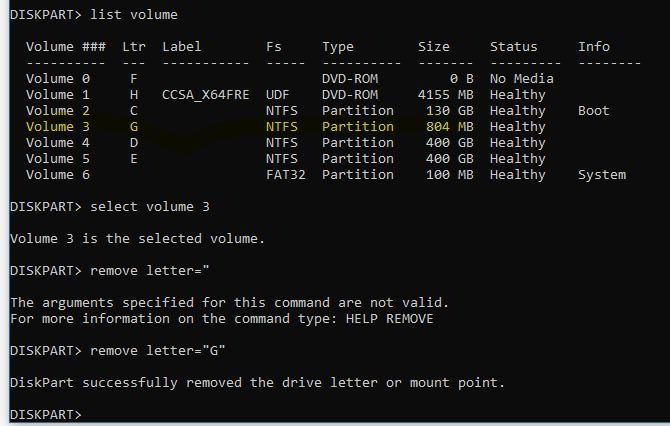Click the "System" info for Volume 6

(x=601, y=174)
